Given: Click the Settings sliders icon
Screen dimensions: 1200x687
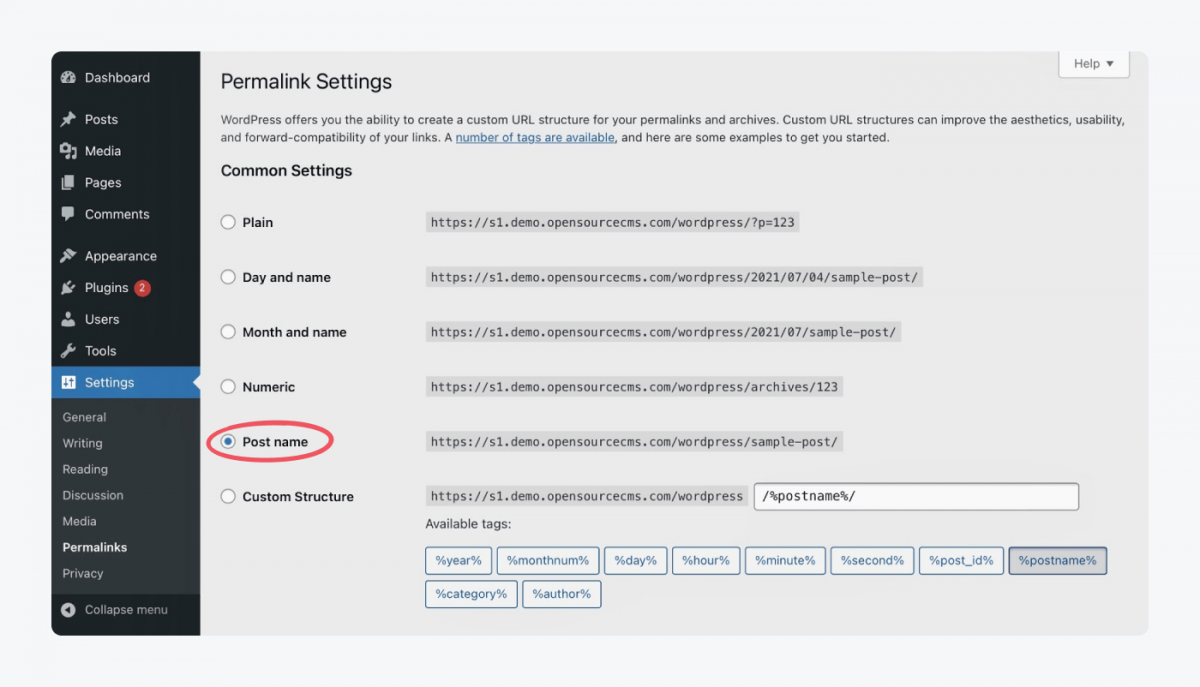Looking at the screenshot, I should pos(68,383).
